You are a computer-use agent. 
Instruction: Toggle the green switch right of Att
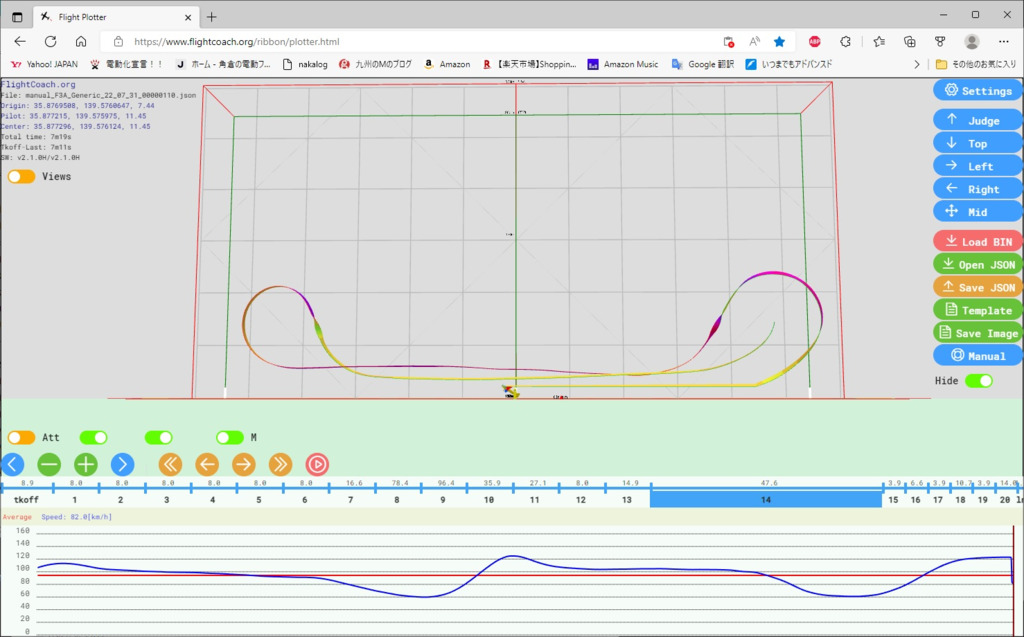93,437
